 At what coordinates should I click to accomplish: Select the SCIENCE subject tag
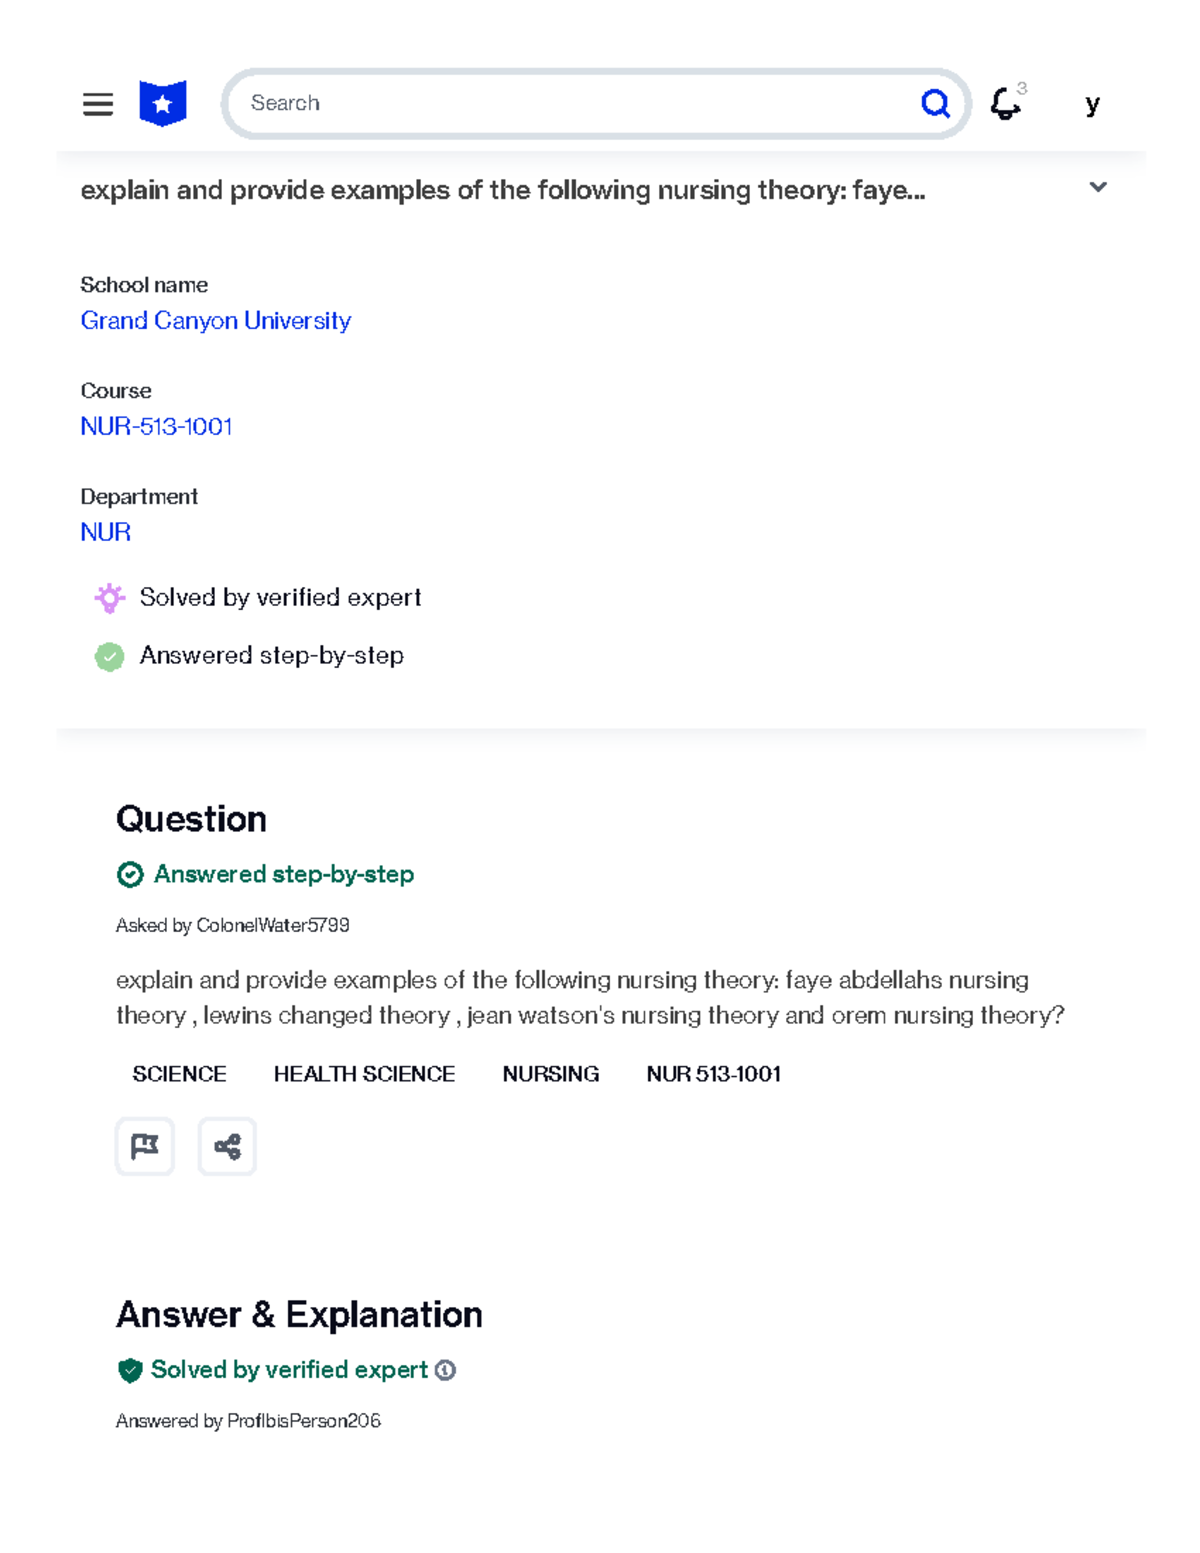(x=179, y=1074)
